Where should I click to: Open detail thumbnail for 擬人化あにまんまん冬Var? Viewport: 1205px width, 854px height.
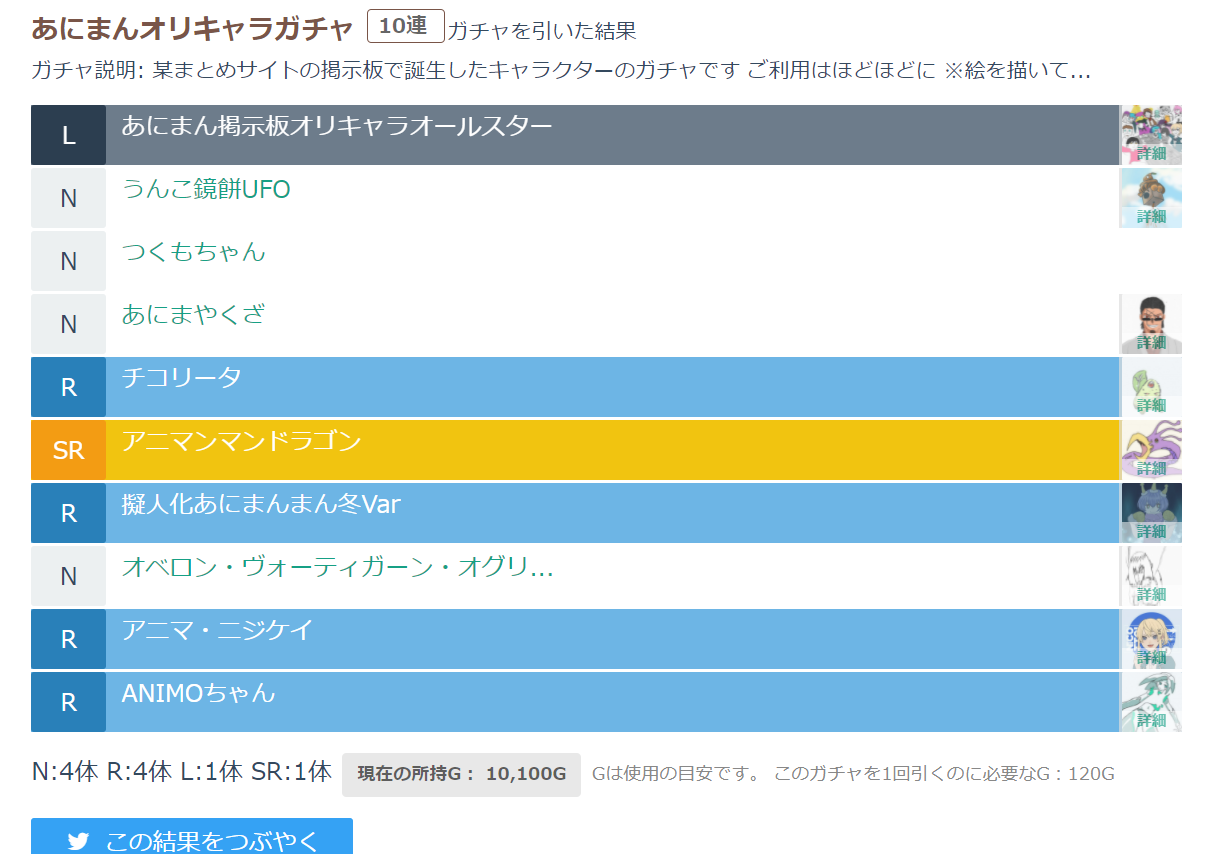click(x=1150, y=513)
